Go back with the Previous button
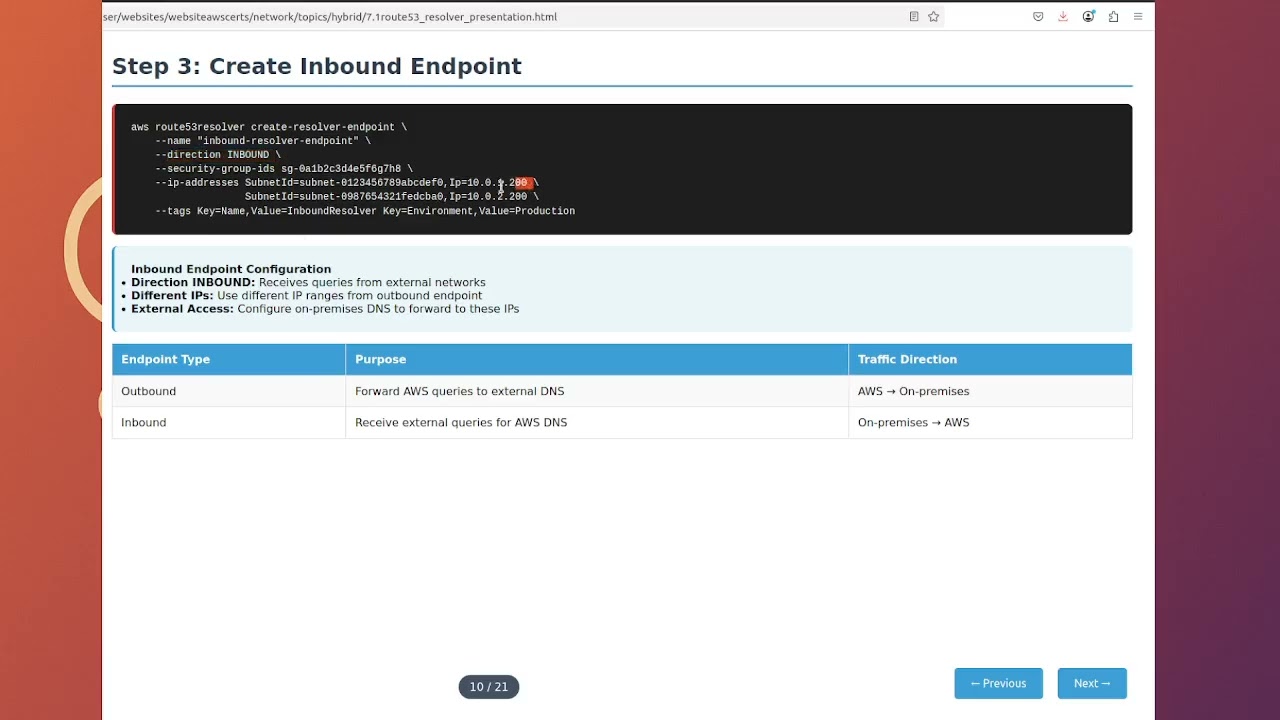This screenshot has height=720, width=1280. pyautogui.click(x=998, y=684)
